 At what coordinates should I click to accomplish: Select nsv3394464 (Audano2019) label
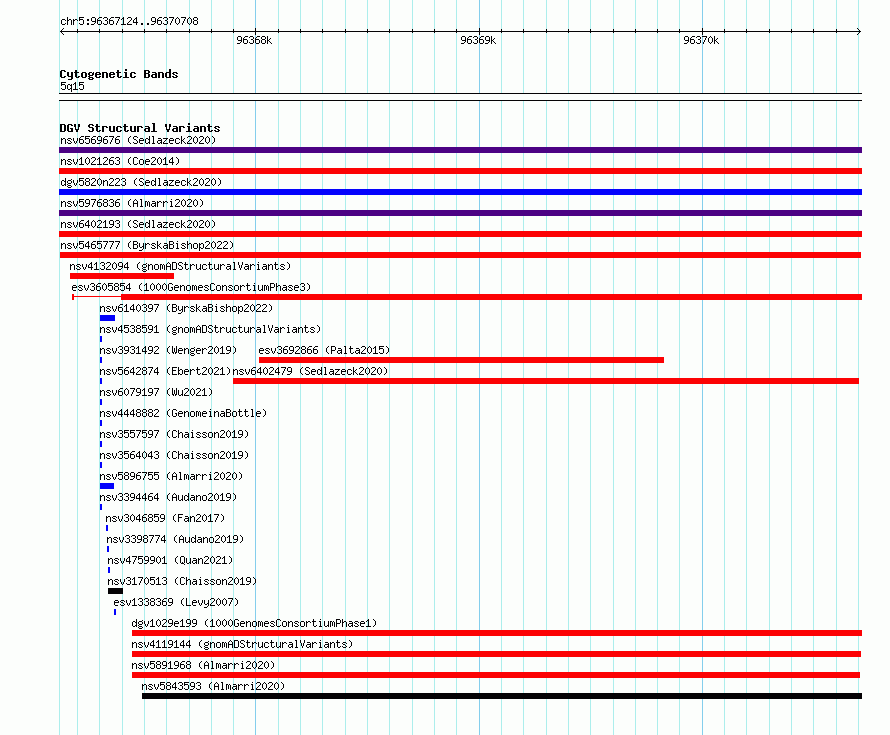coord(168,497)
